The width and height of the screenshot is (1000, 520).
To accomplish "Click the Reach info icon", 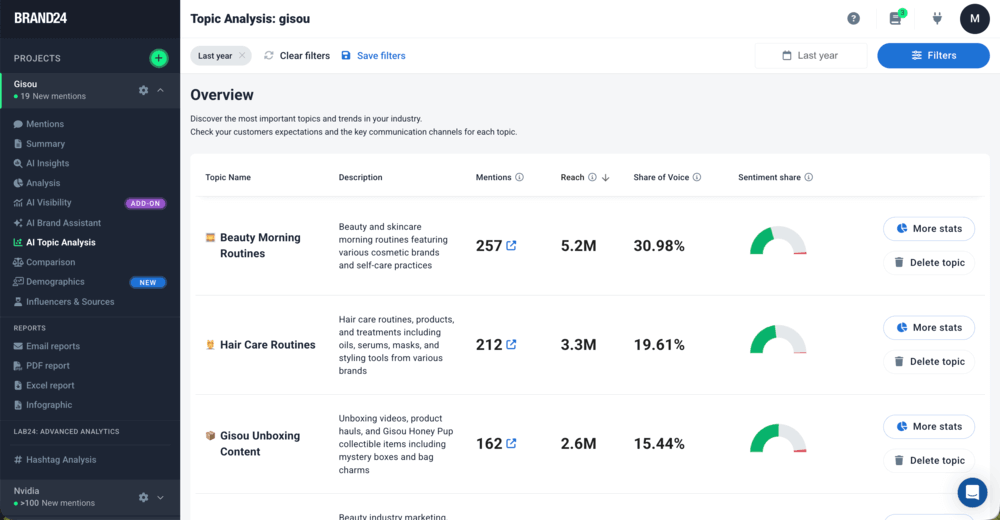I will click(592, 178).
